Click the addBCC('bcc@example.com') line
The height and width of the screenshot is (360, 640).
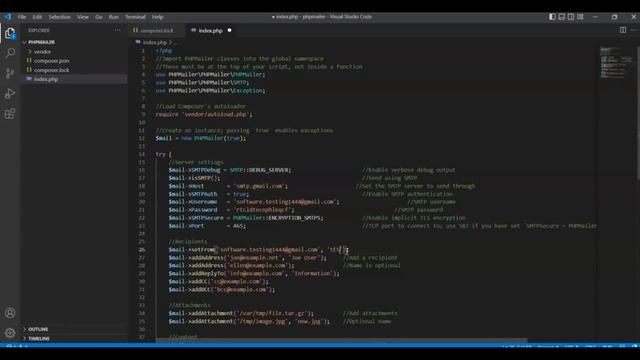pos(222,289)
